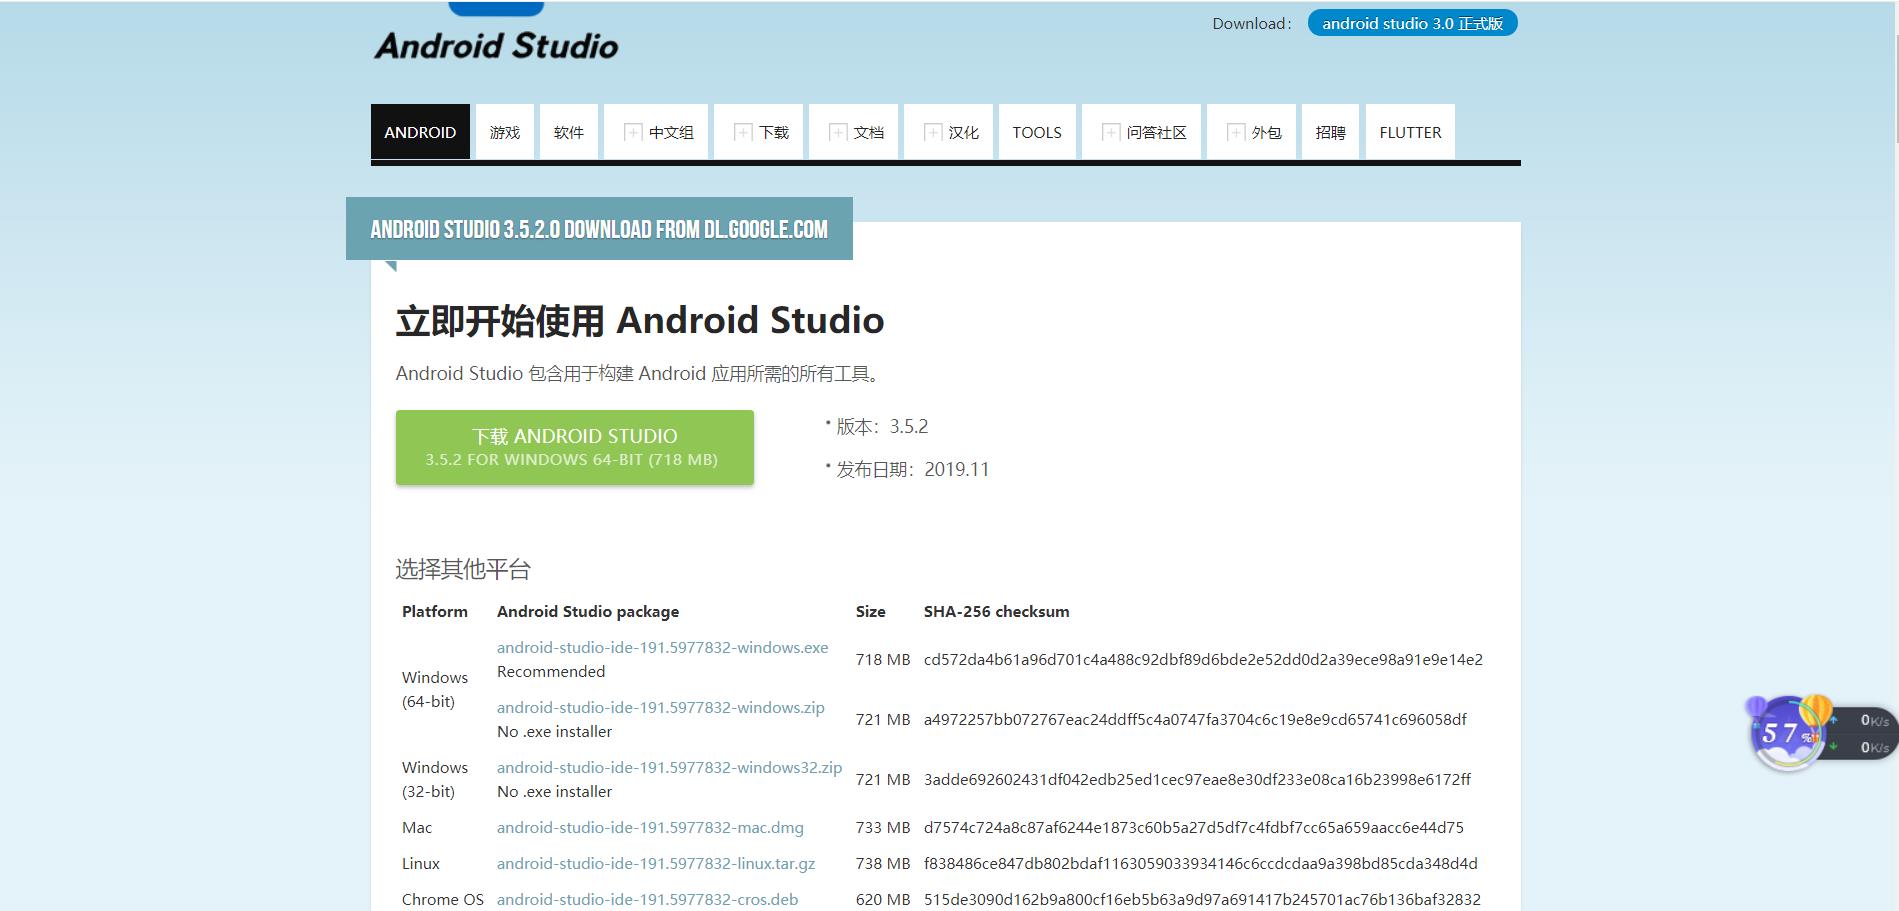Viewport: 1899px width, 911px height.
Task: Expand the 下载 menu plus icon
Action: tap(743, 132)
